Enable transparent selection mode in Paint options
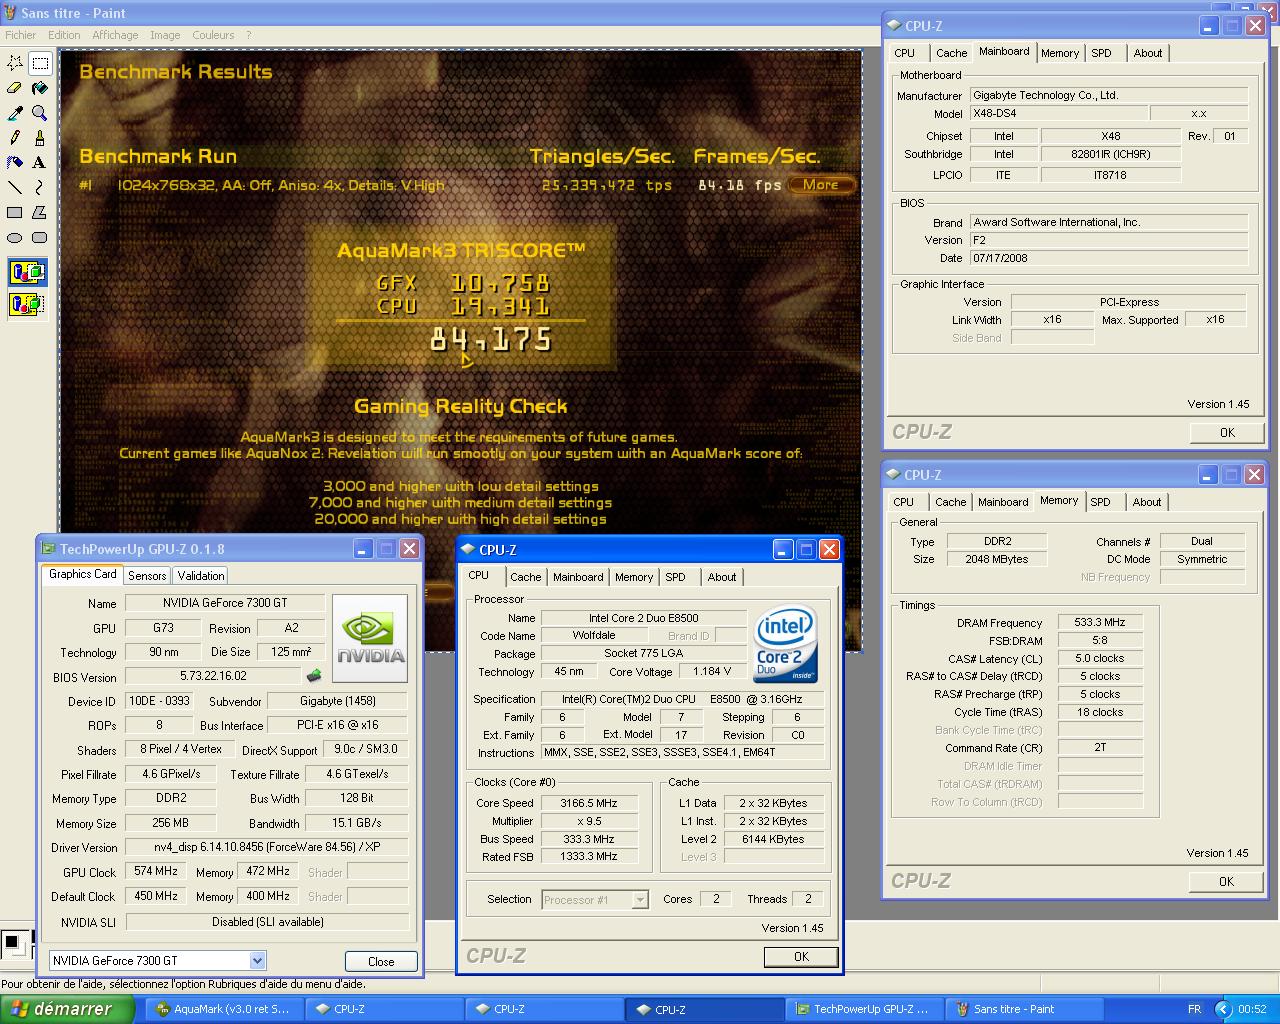Viewport: 1280px width, 1024px height. [x=27, y=303]
